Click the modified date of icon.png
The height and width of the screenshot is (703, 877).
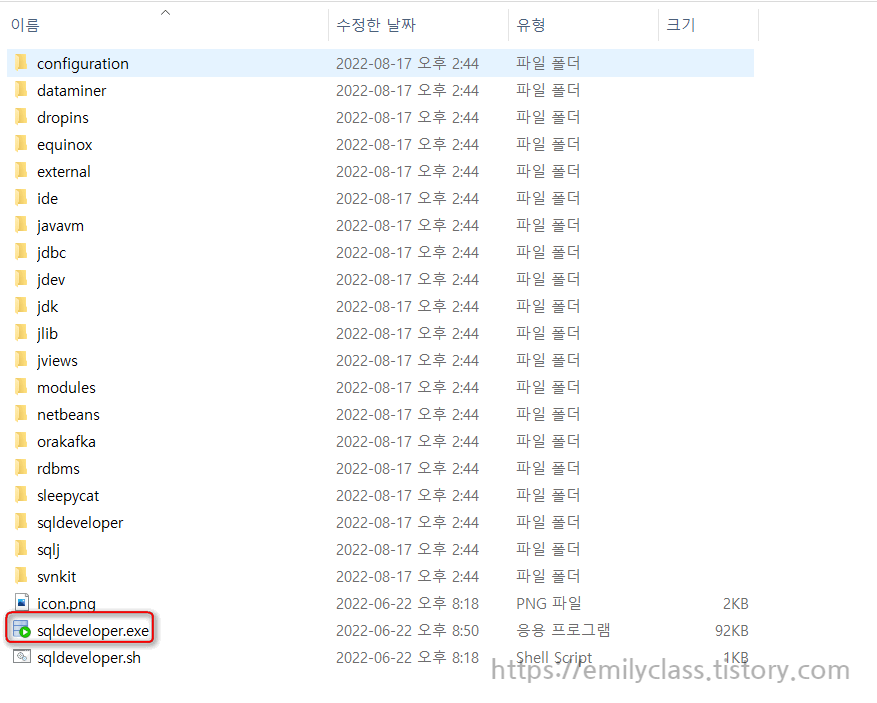[407, 604]
